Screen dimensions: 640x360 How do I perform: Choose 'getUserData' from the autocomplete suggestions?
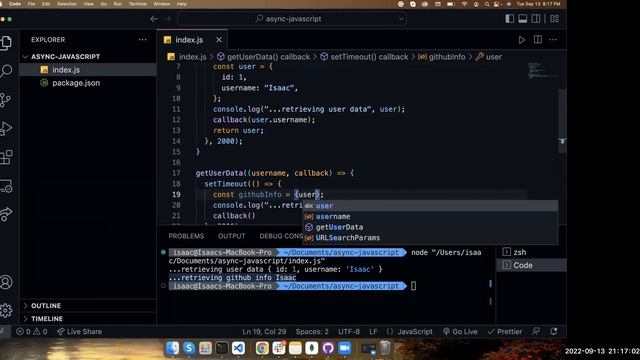click(x=430, y=227)
